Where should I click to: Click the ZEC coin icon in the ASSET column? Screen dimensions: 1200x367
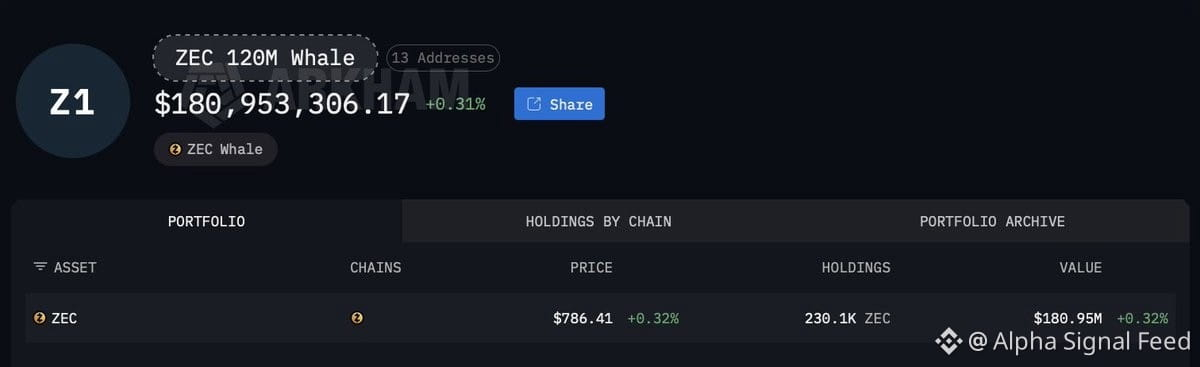[x=40, y=318]
